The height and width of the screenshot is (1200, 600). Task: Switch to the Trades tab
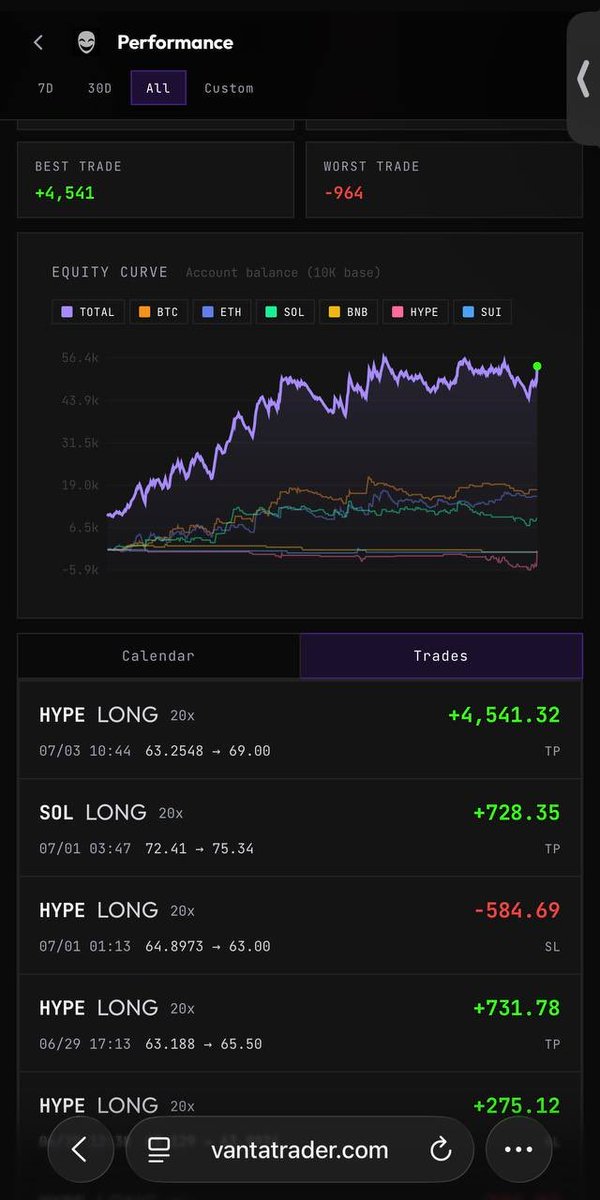point(441,656)
